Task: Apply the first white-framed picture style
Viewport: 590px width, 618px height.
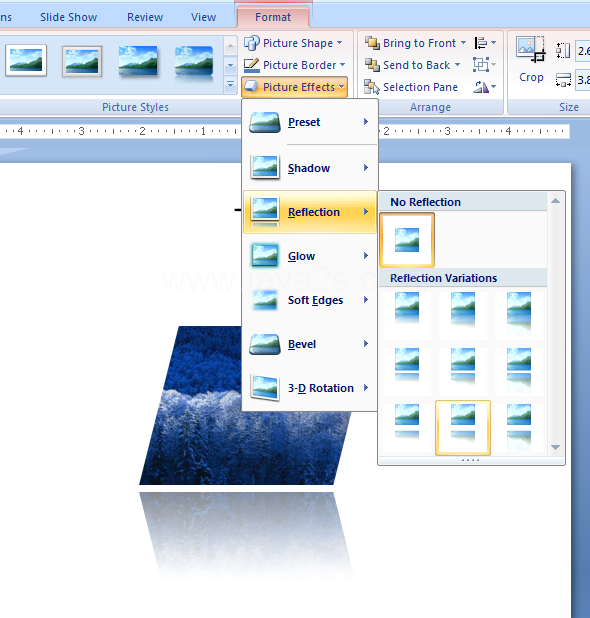Action: pos(26,60)
